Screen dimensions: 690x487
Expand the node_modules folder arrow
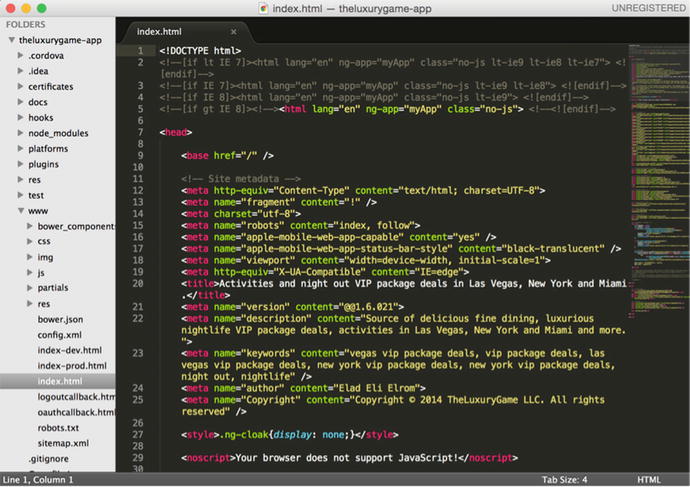[20, 133]
